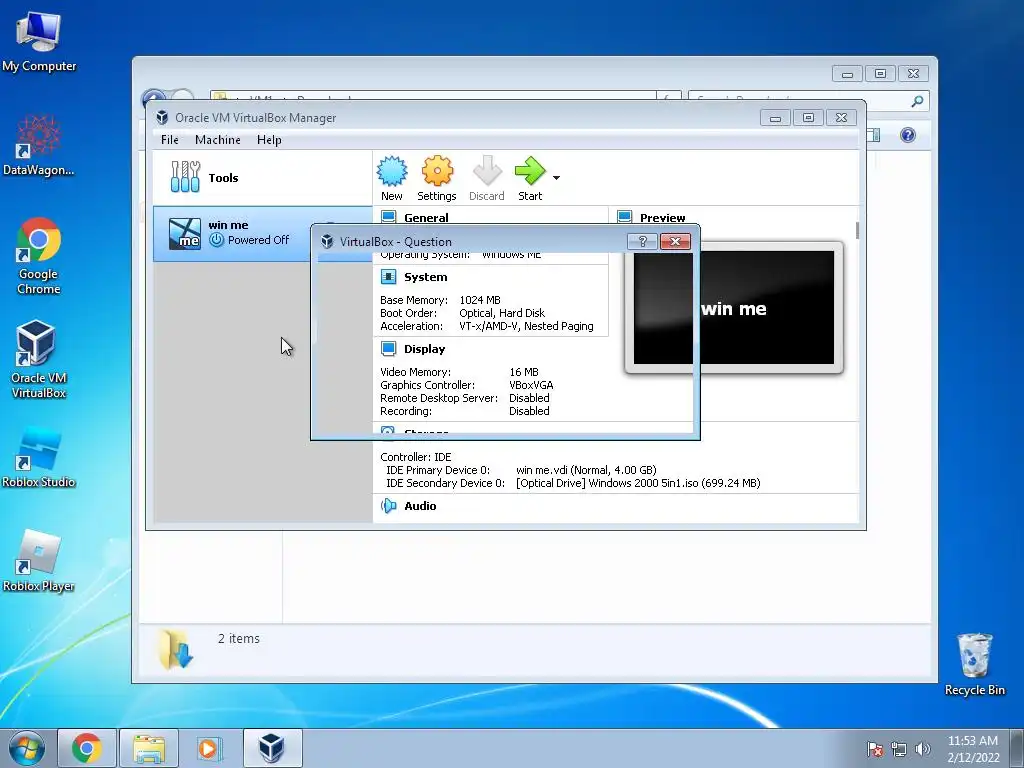Open Roblox Player desktop shortcut
Screen dimensions: 1024x768
(39, 560)
